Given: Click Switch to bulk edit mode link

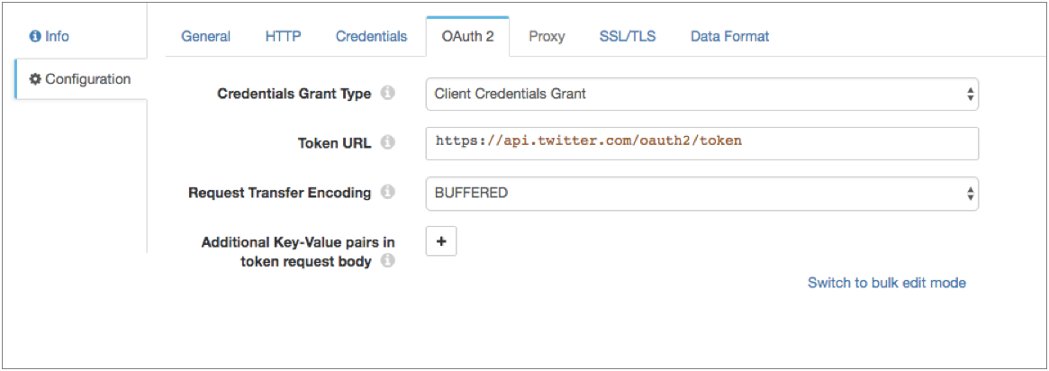Looking at the screenshot, I should tap(886, 283).
